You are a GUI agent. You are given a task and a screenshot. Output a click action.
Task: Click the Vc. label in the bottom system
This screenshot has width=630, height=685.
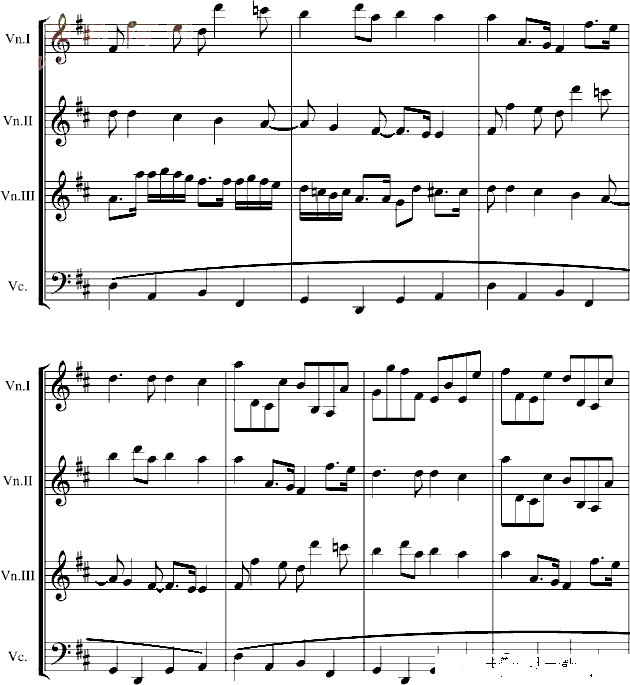point(18,656)
